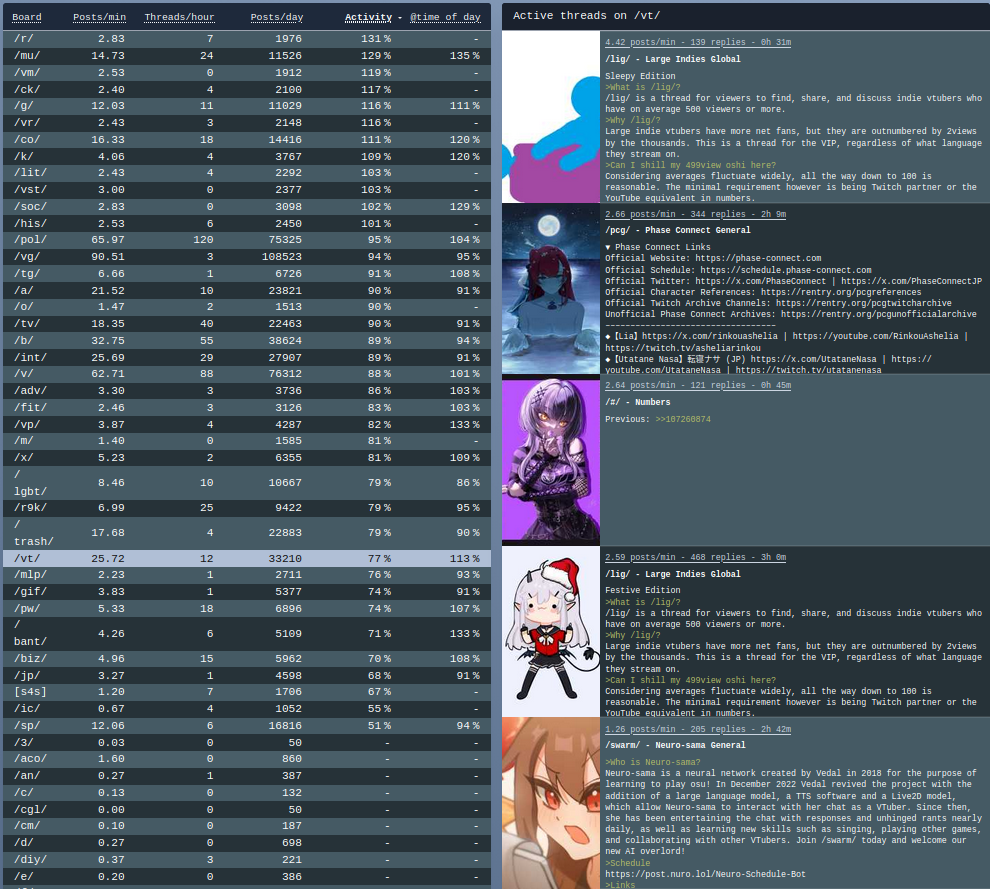Select the /aco/ board row
The width and height of the screenshot is (990, 889).
(x=247, y=759)
